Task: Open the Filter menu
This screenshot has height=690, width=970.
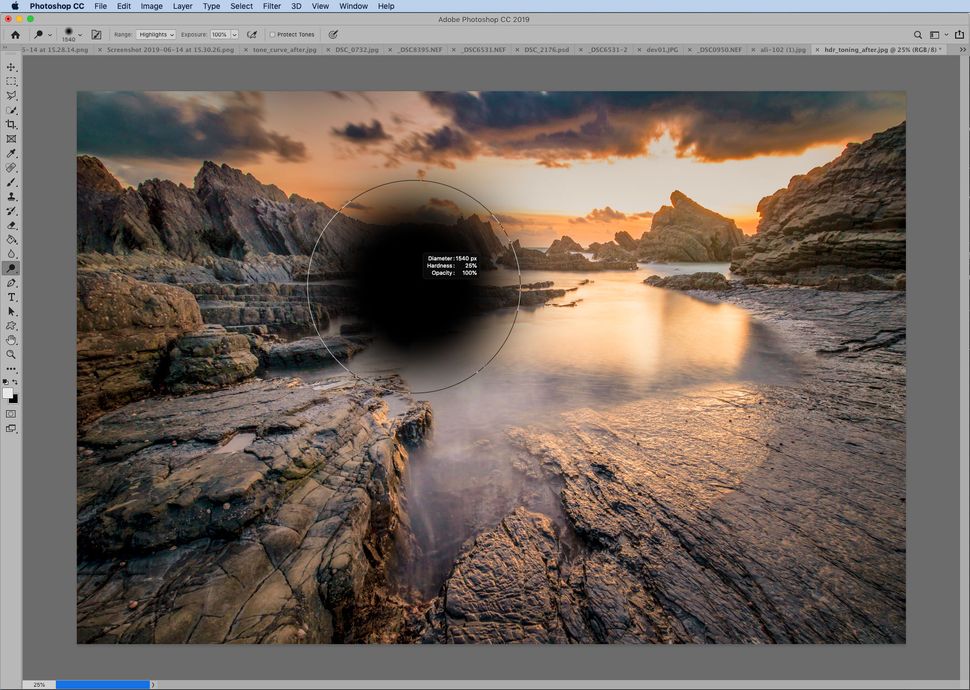Action: click(x=270, y=6)
